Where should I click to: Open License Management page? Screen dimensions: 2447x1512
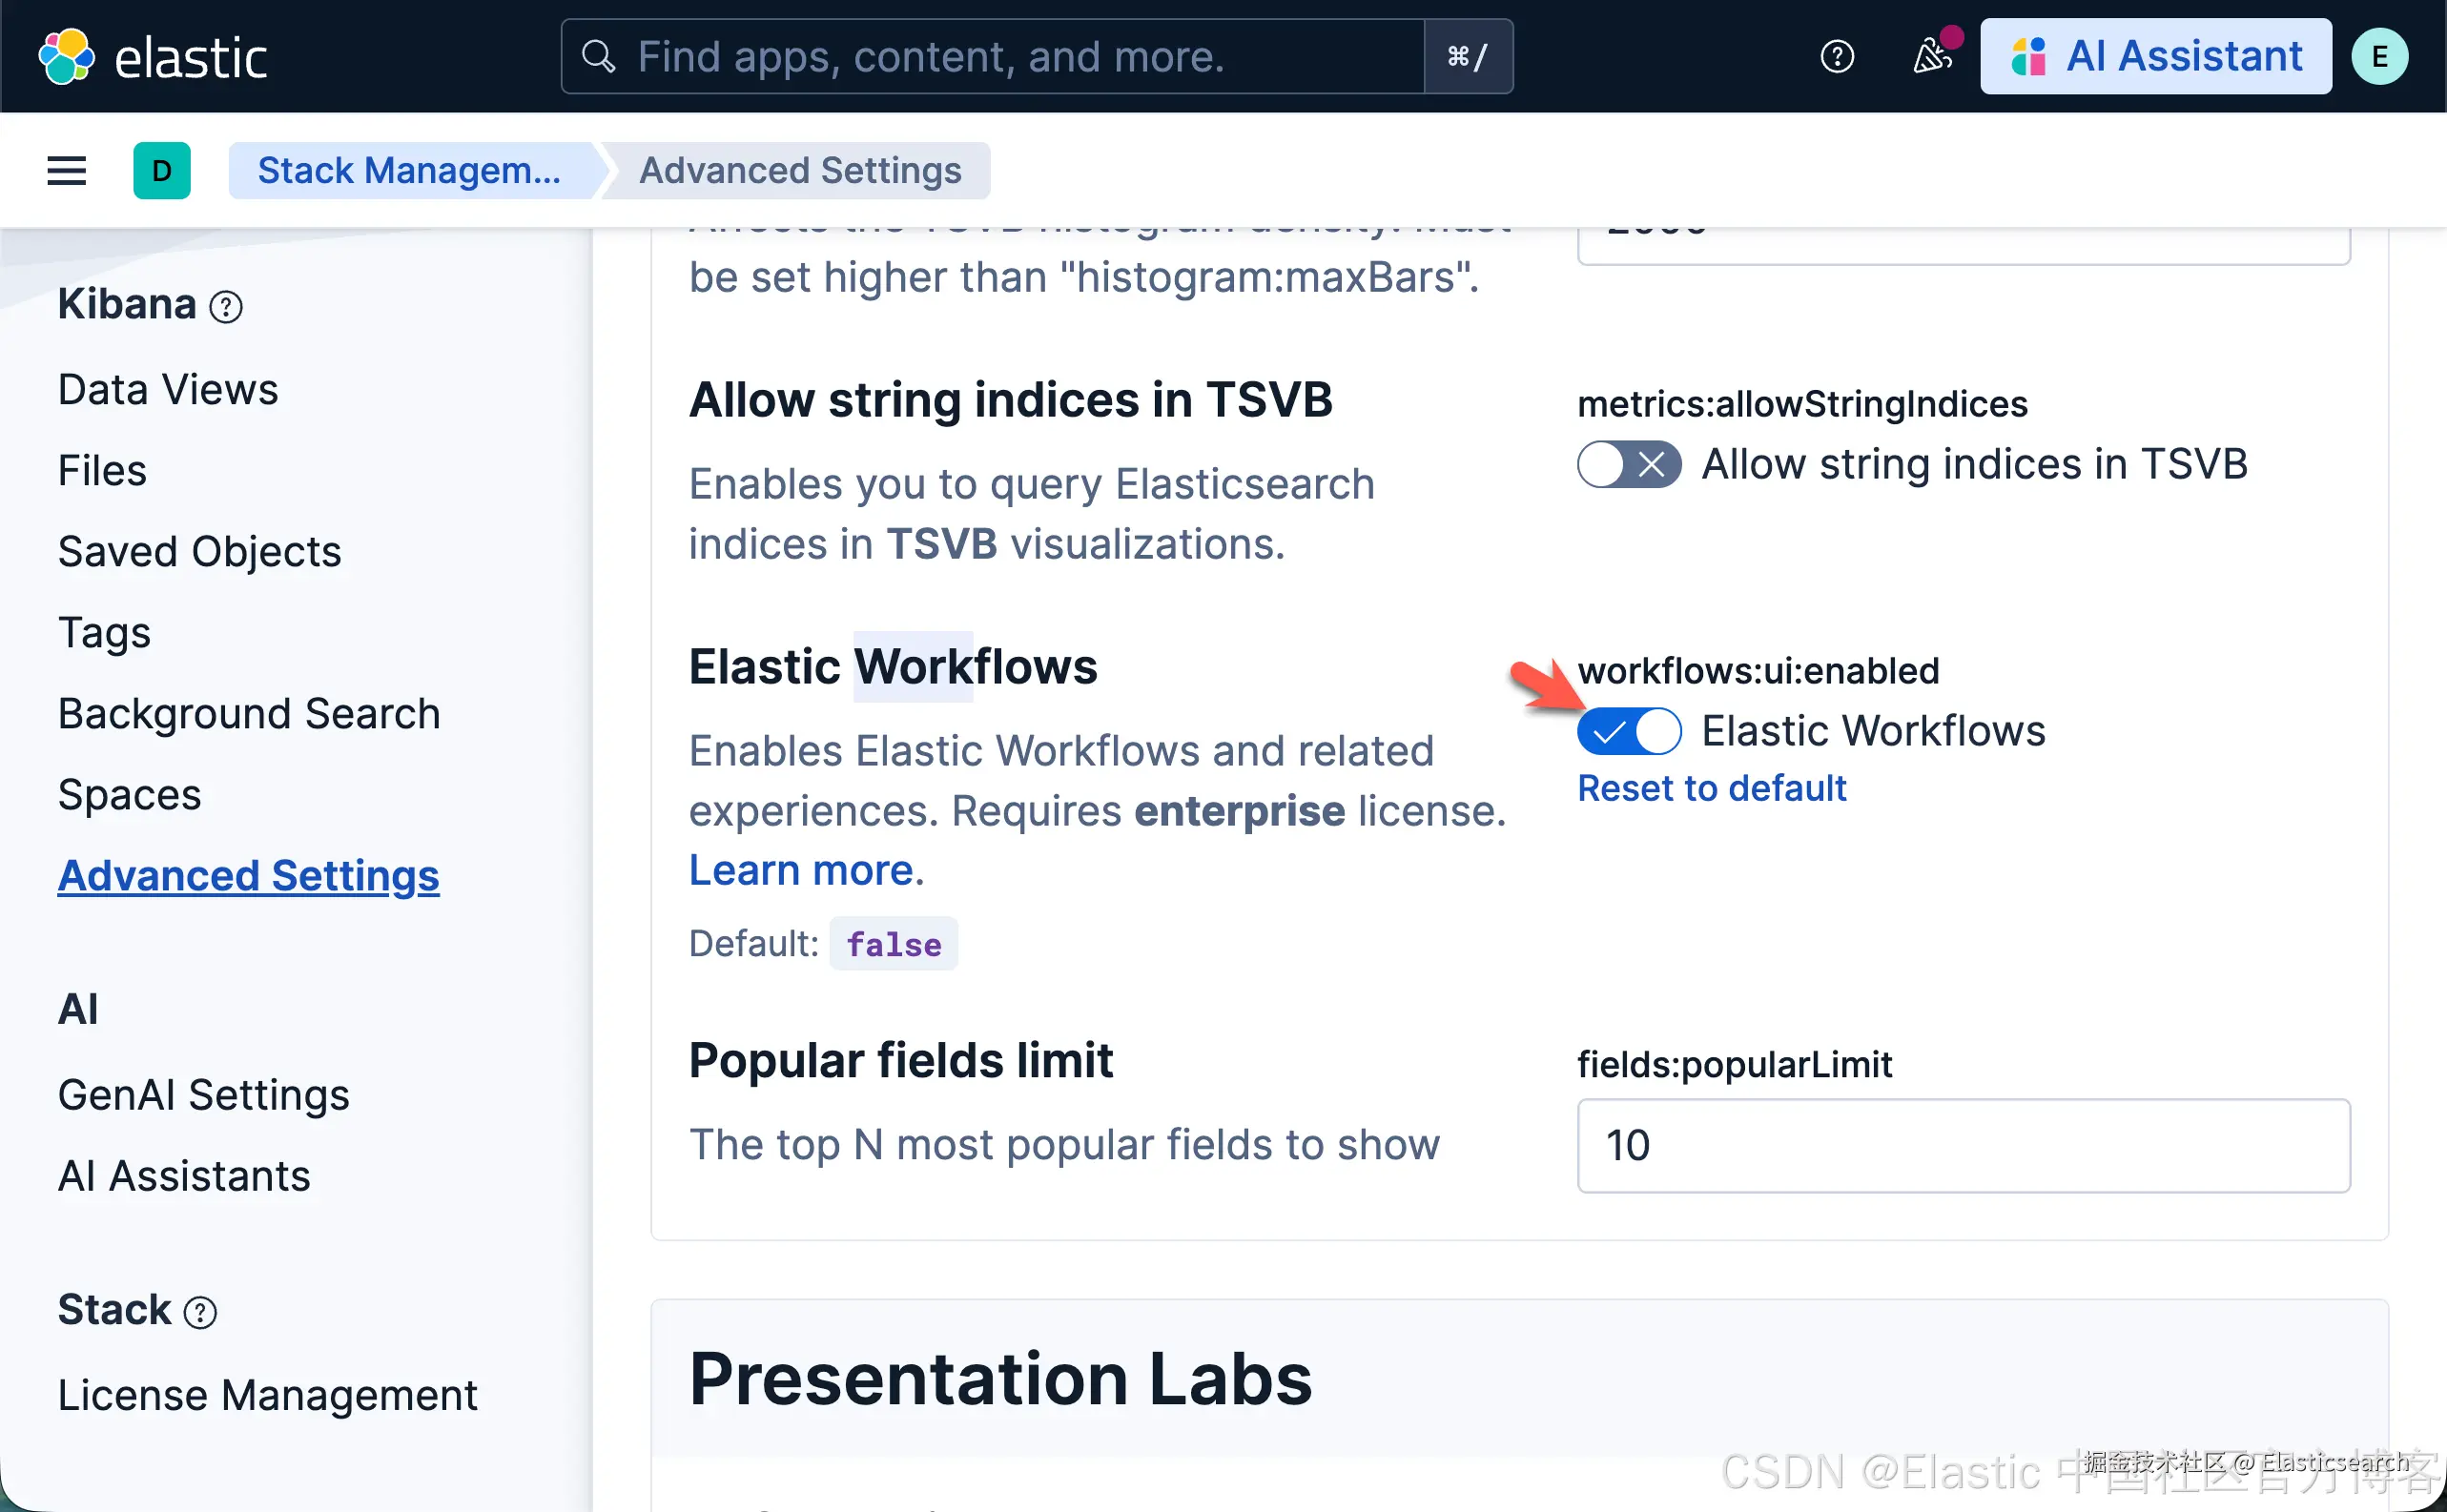[x=267, y=1395]
